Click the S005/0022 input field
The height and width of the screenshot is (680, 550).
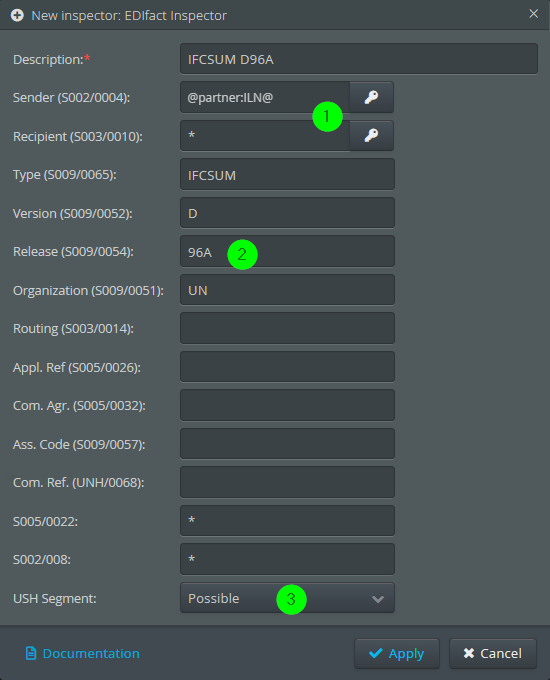tap(287, 520)
